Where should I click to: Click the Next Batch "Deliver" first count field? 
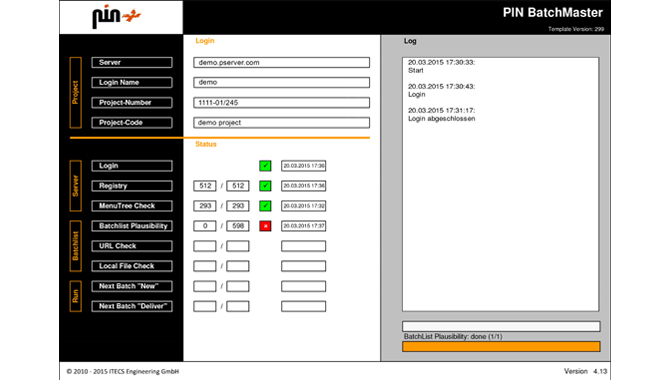tap(205, 306)
